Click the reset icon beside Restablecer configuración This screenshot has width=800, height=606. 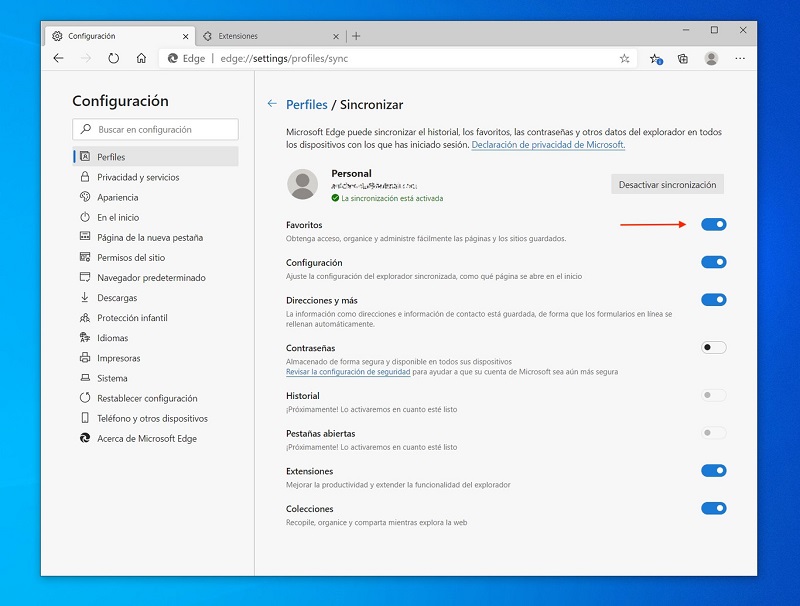(x=85, y=397)
